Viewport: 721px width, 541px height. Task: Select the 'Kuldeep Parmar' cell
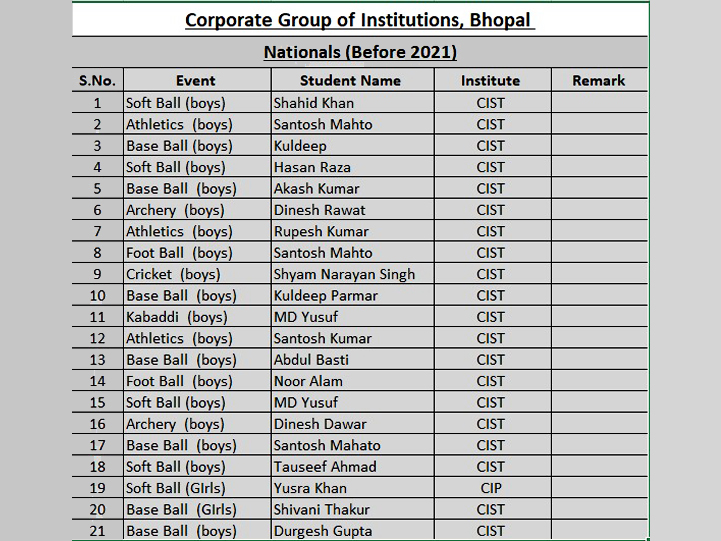point(353,295)
